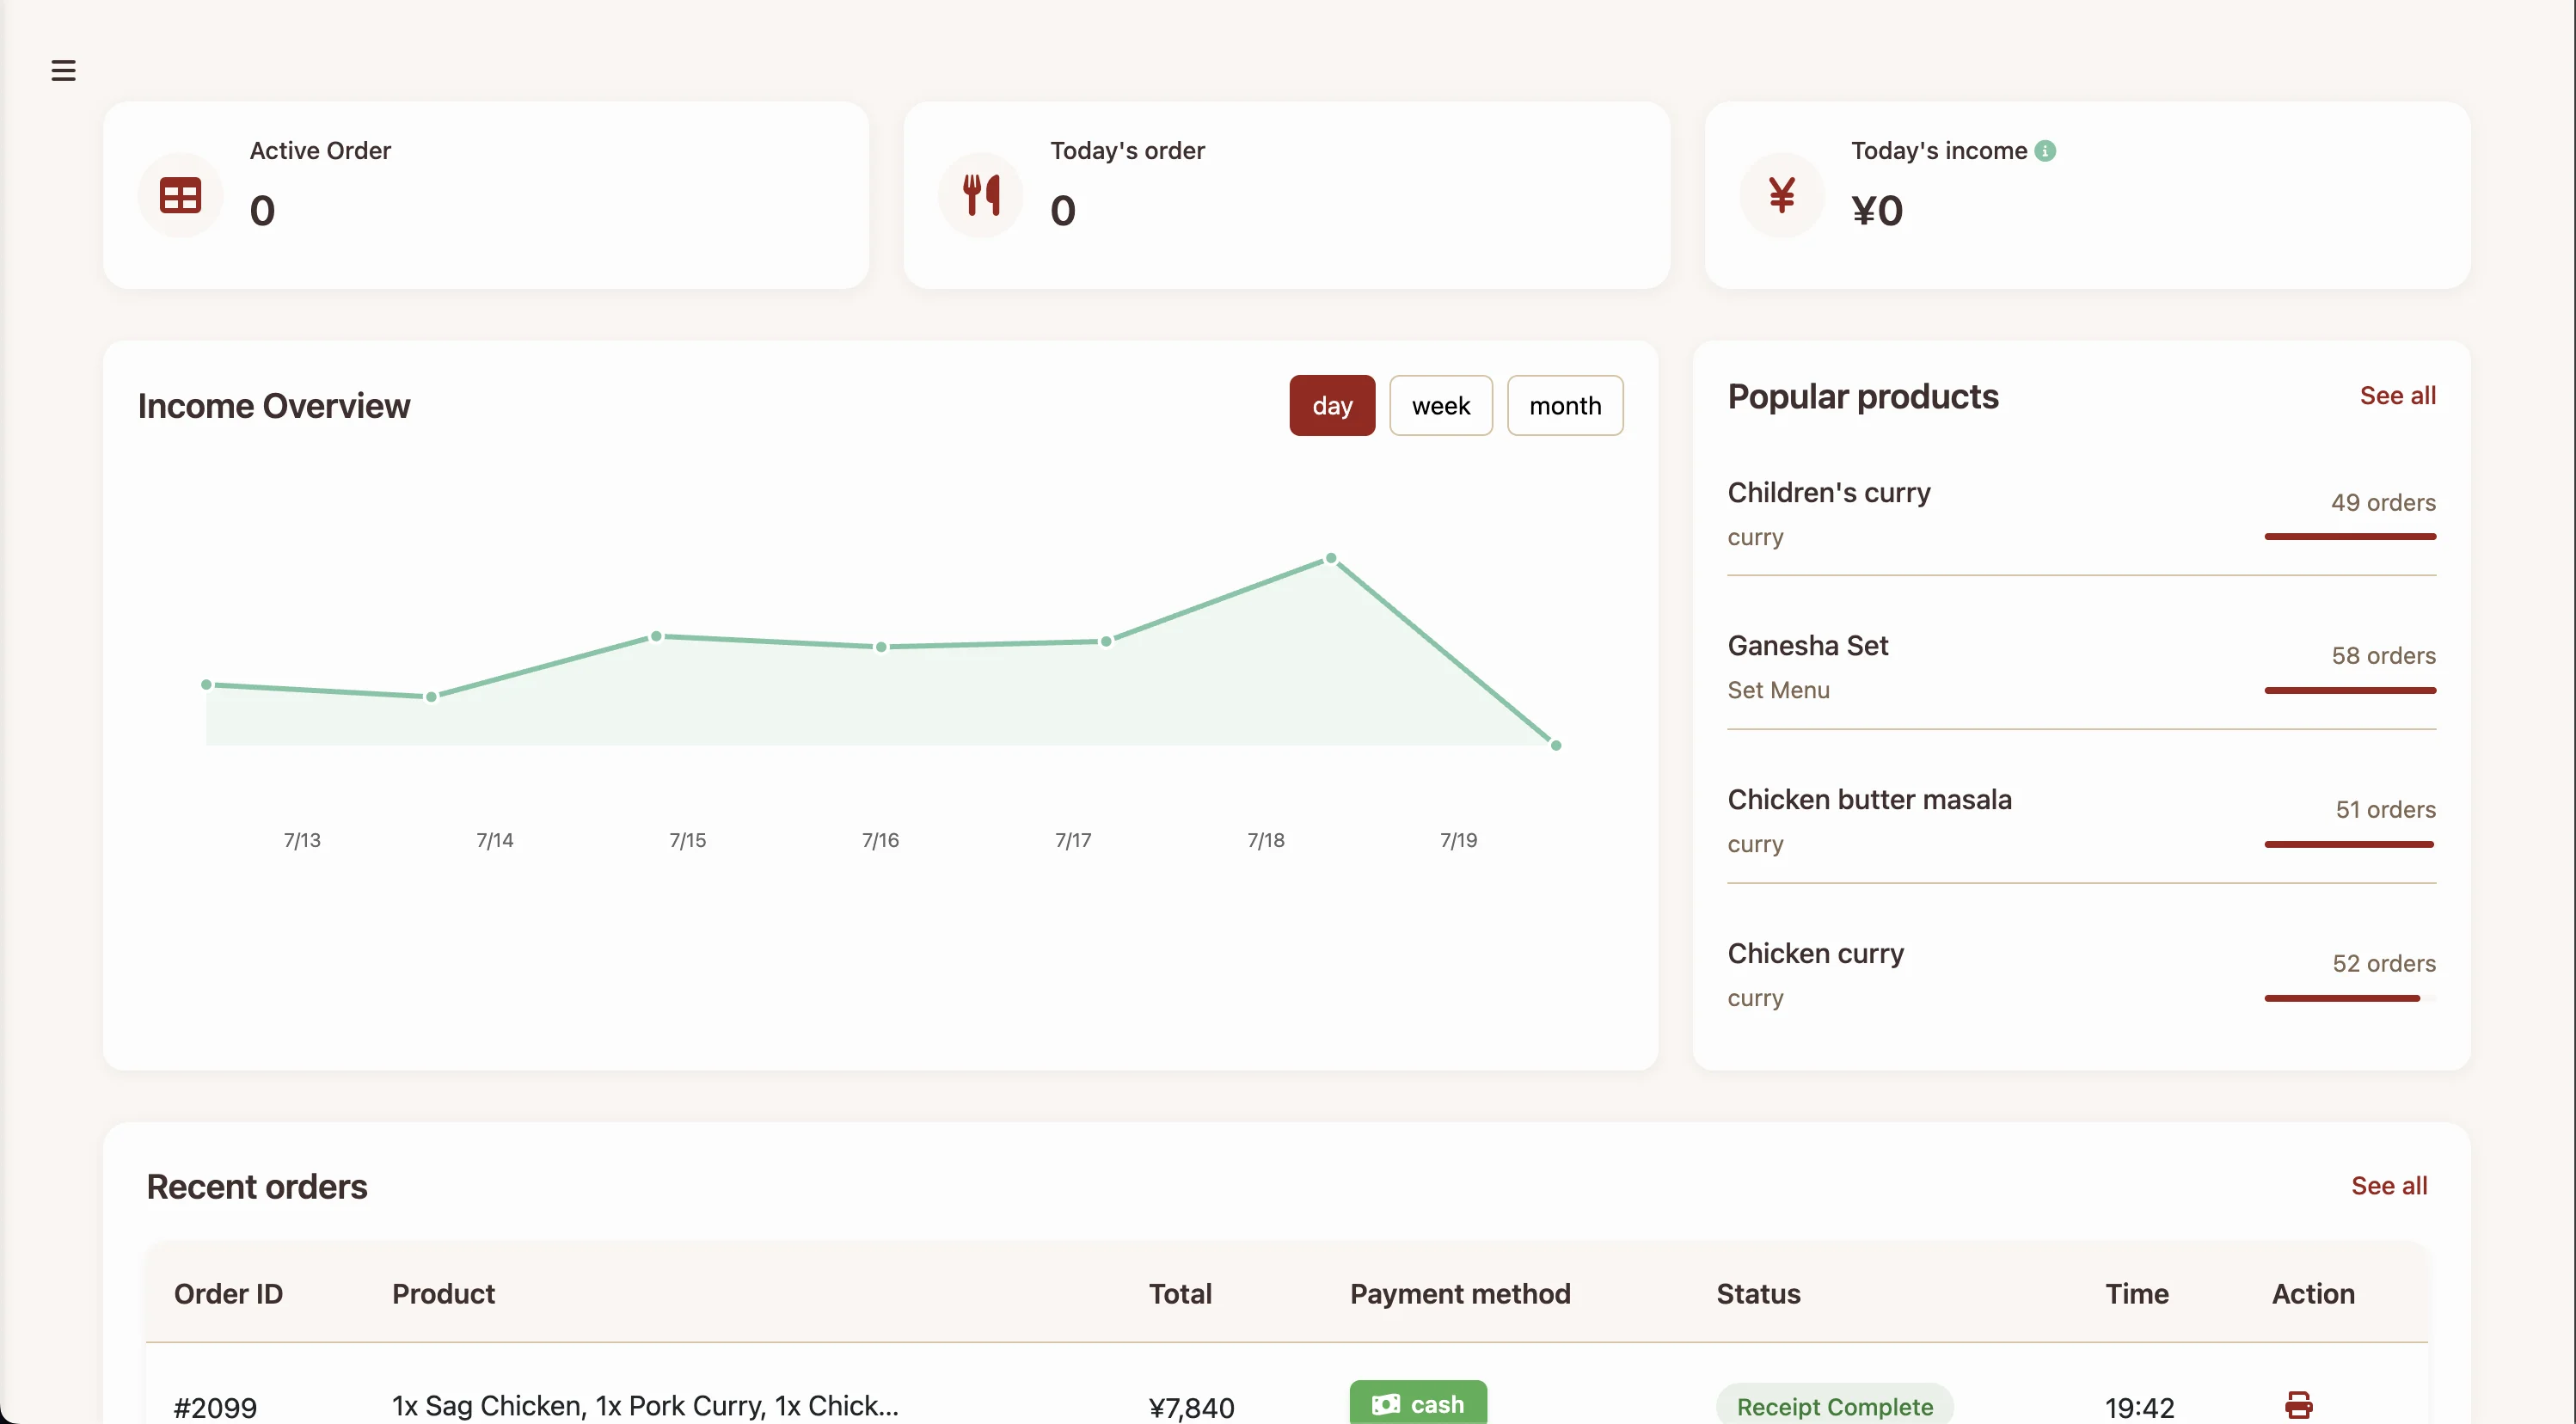Select the Children's curry product name
The width and height of the screenshot is (2576, 1424).
tap(1829, 493)
